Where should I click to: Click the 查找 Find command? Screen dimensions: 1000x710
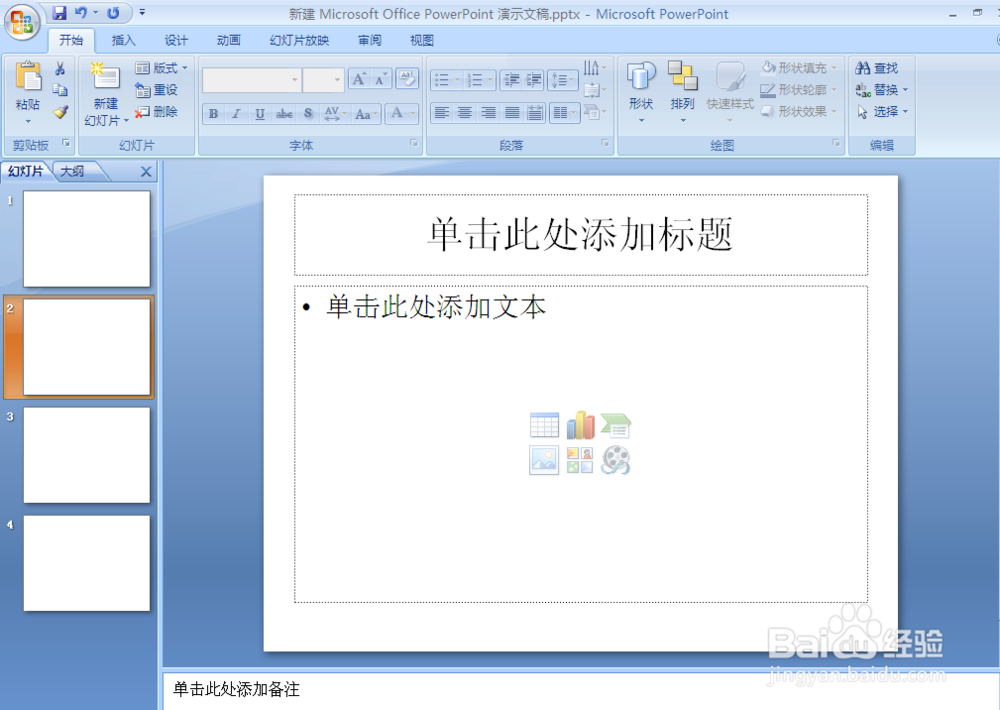(x=881, y=67)
